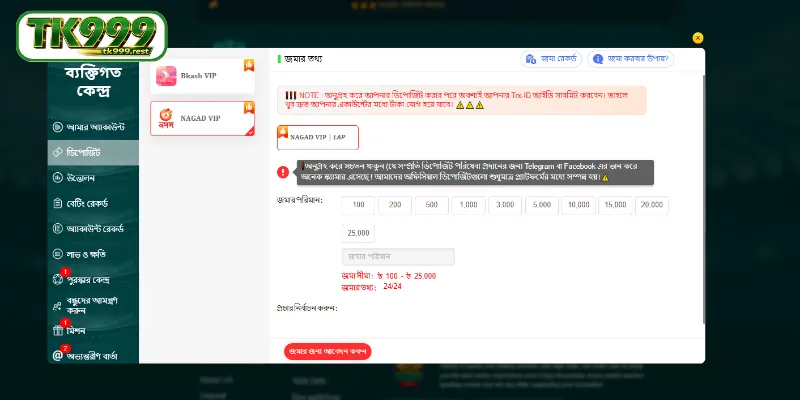800x400 pixels.
Task: Close the deposit dialog with yellow X
Action: [x=697, y=38]
